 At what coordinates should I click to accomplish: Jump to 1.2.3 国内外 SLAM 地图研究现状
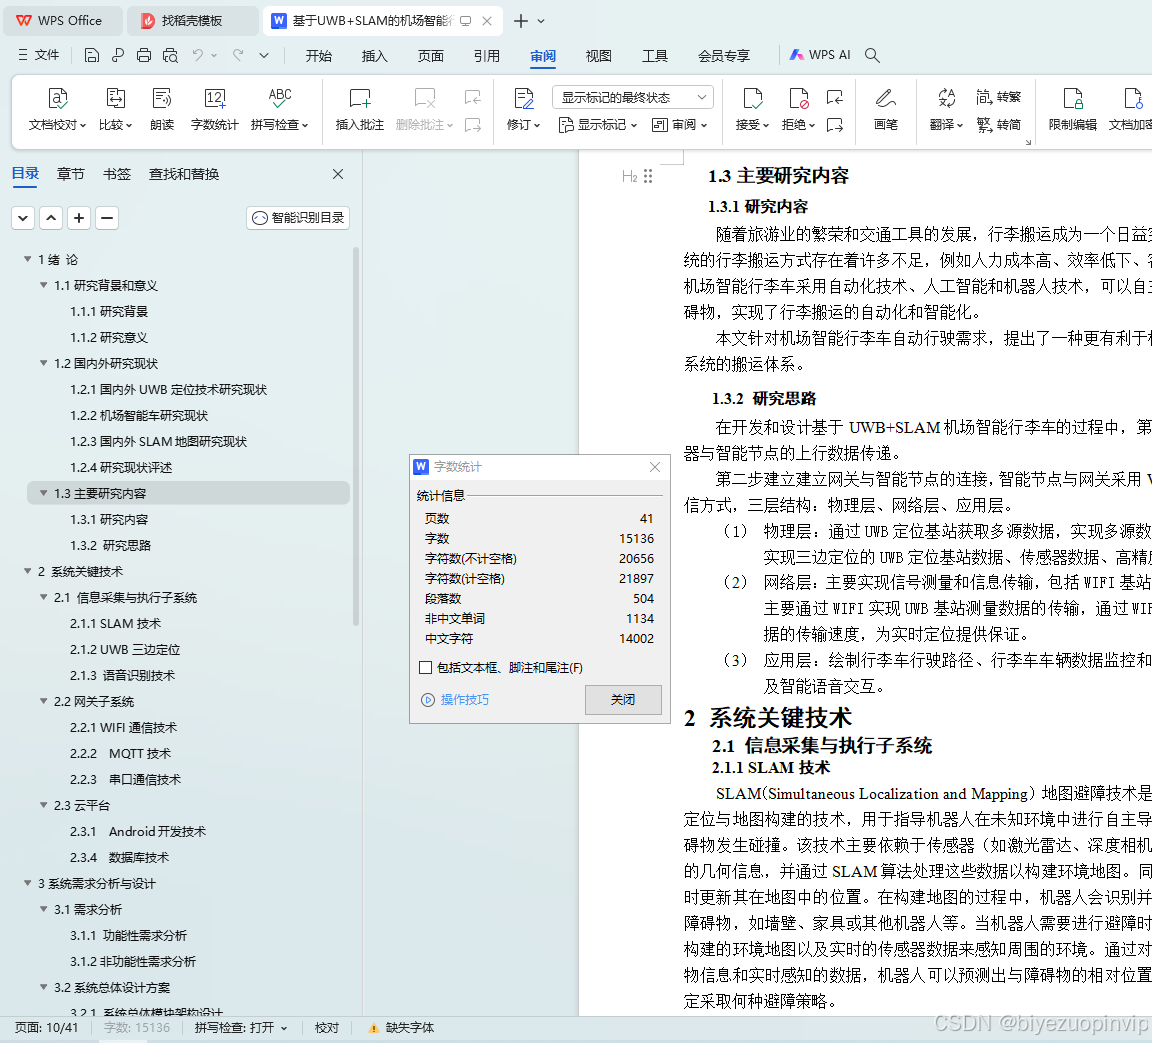click(x=159, y=441)
